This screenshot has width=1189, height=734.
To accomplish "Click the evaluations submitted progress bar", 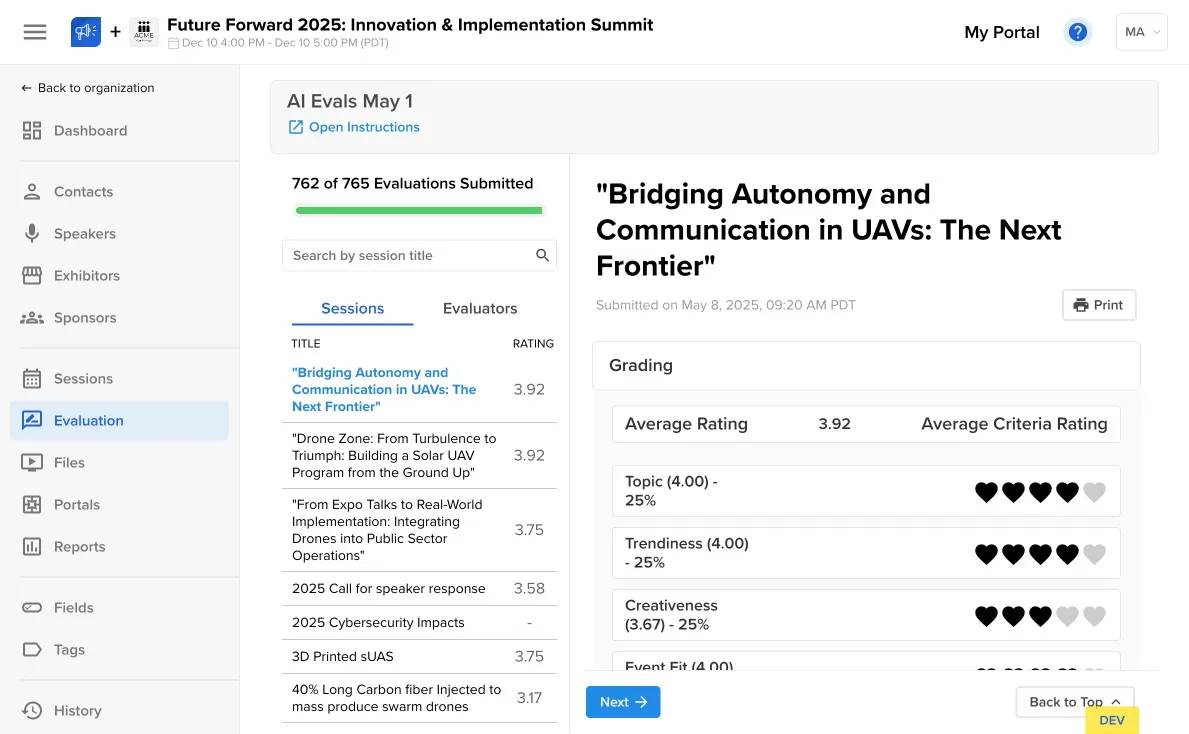I will pos(419,211).
